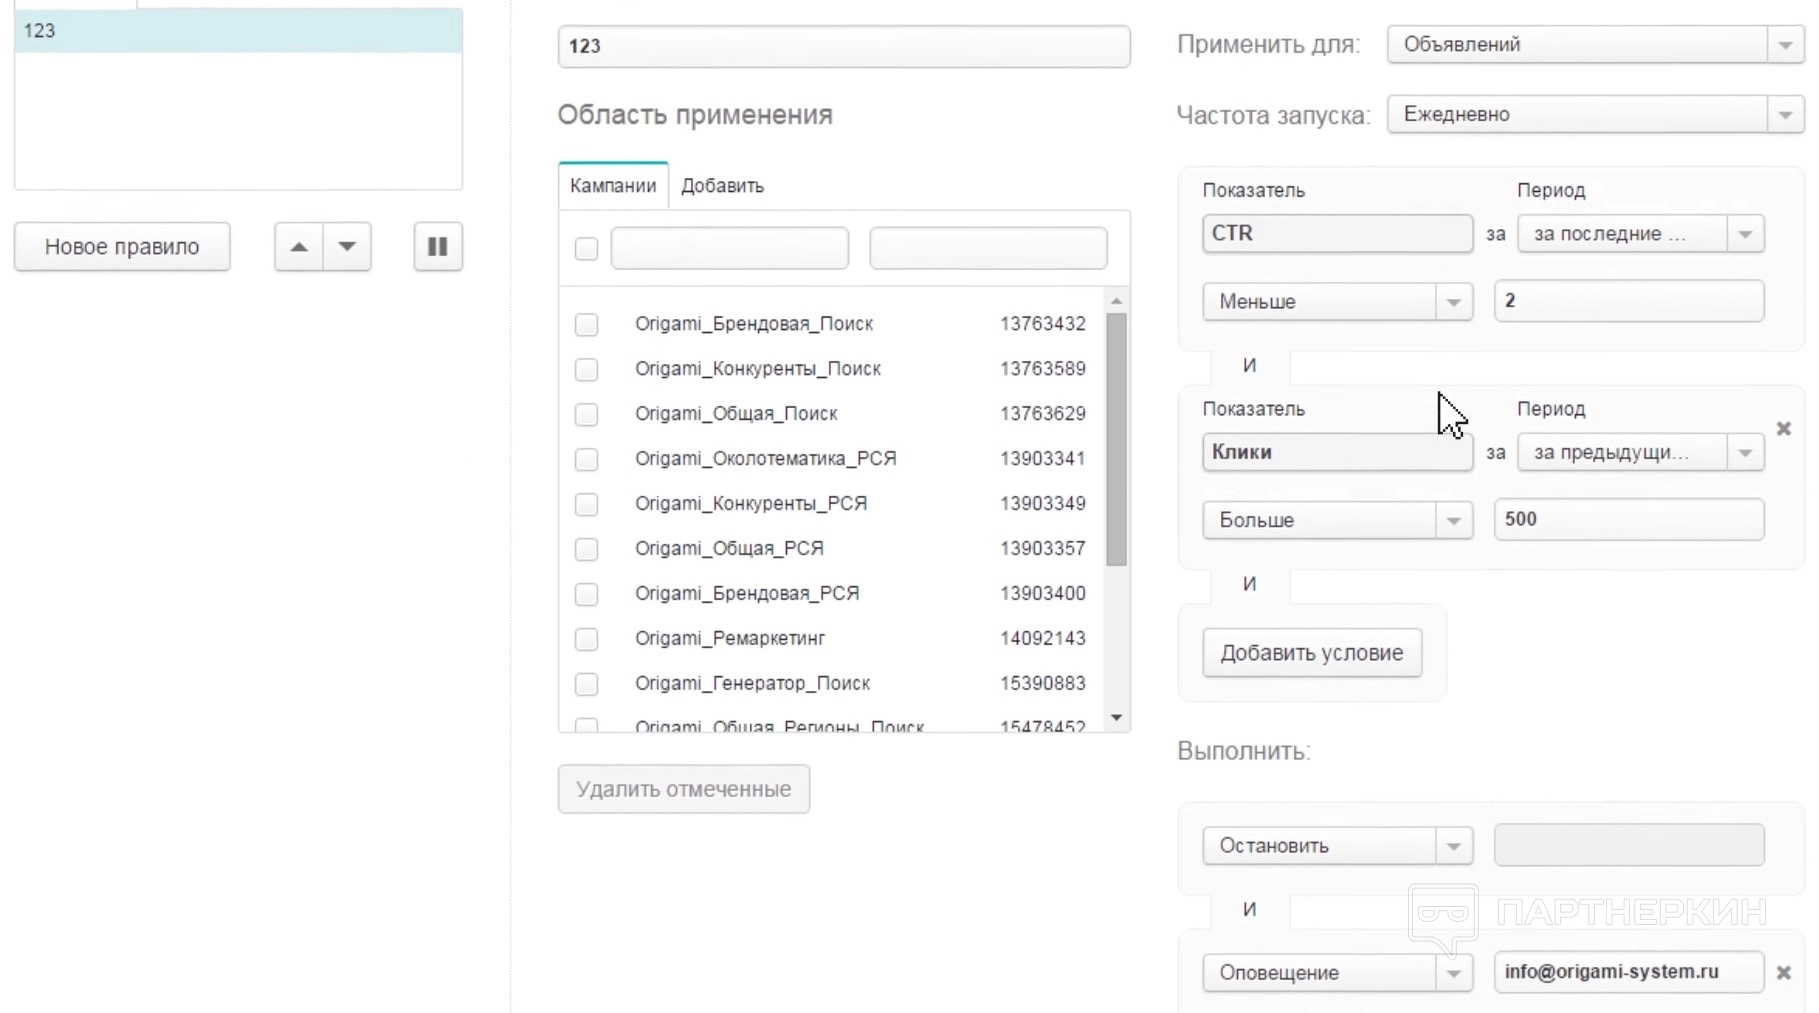Expand the Частота запуска dropdown
Screen dimensions: 1819x1013
tap(1595, 115)
